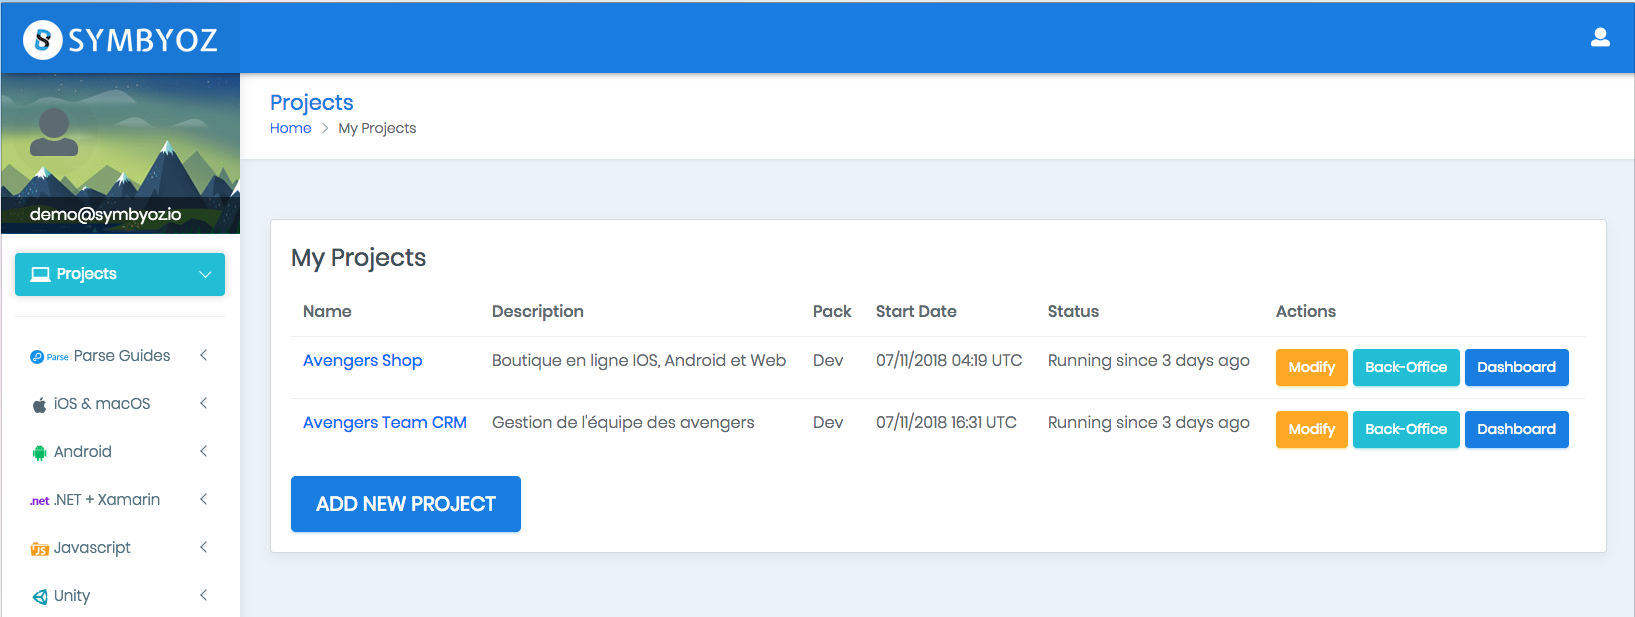This screenshot has height=617, width=1635.
Task: Click the Name column header
Action: (327, 311)
